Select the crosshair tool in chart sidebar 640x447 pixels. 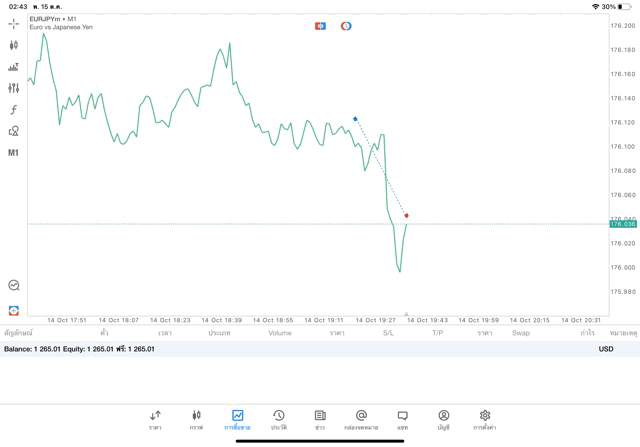[14, 23]
